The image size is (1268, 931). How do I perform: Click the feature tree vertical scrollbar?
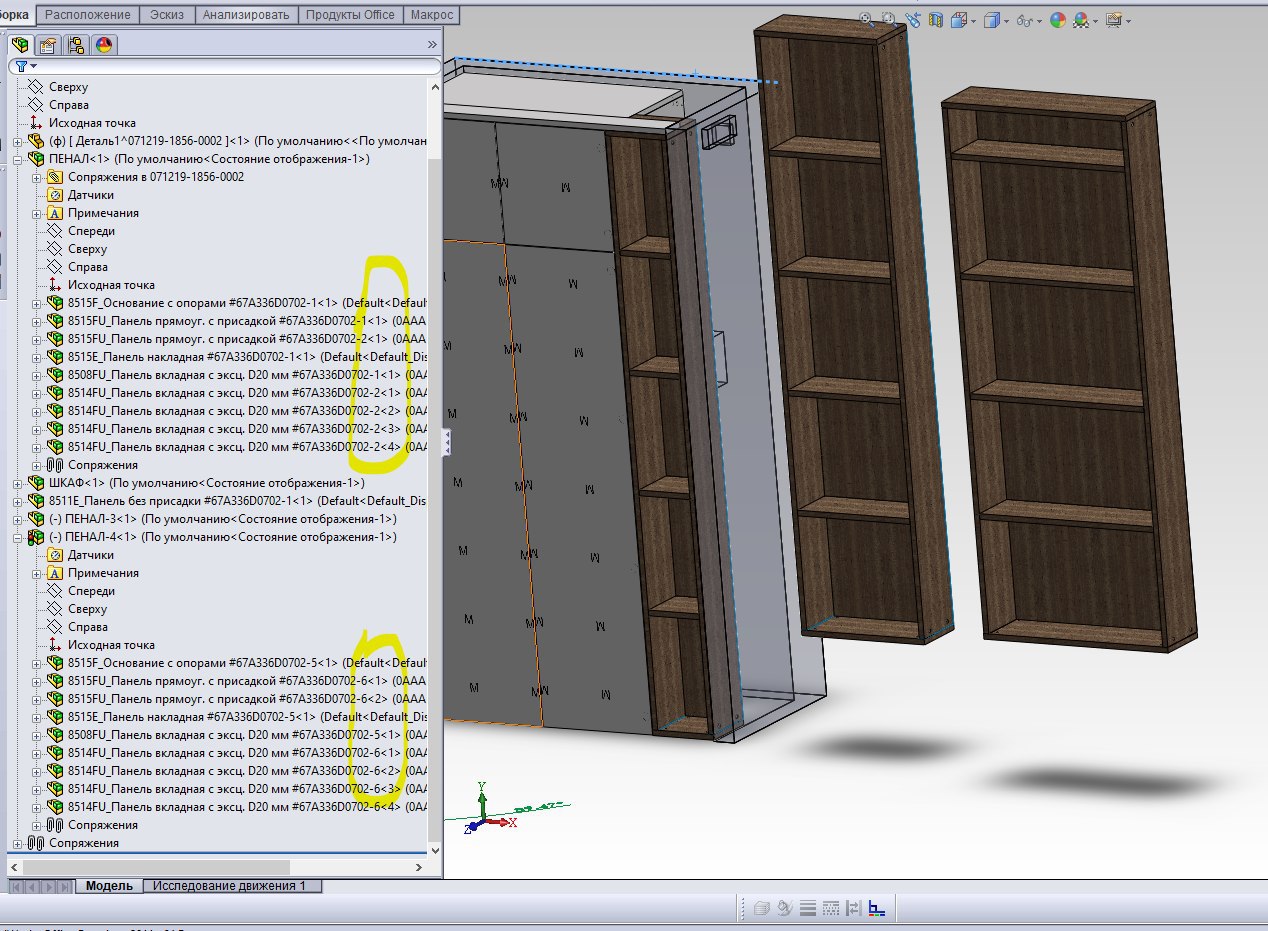click(x=434, y=500)
